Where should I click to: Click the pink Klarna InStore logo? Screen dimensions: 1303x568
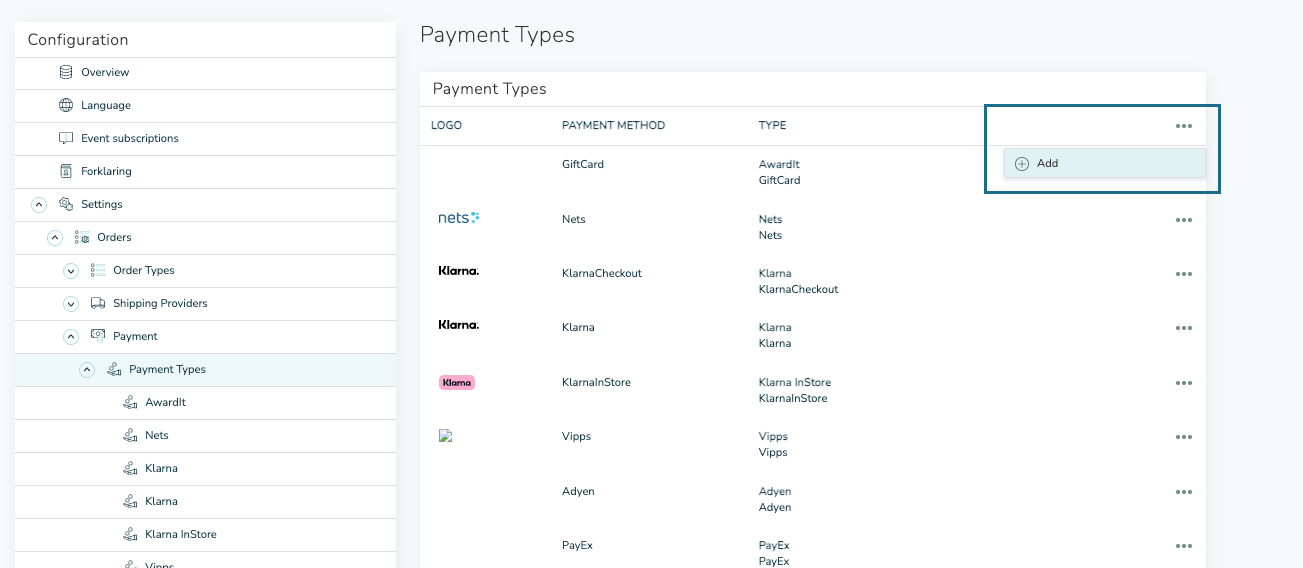tap(456, 382)
